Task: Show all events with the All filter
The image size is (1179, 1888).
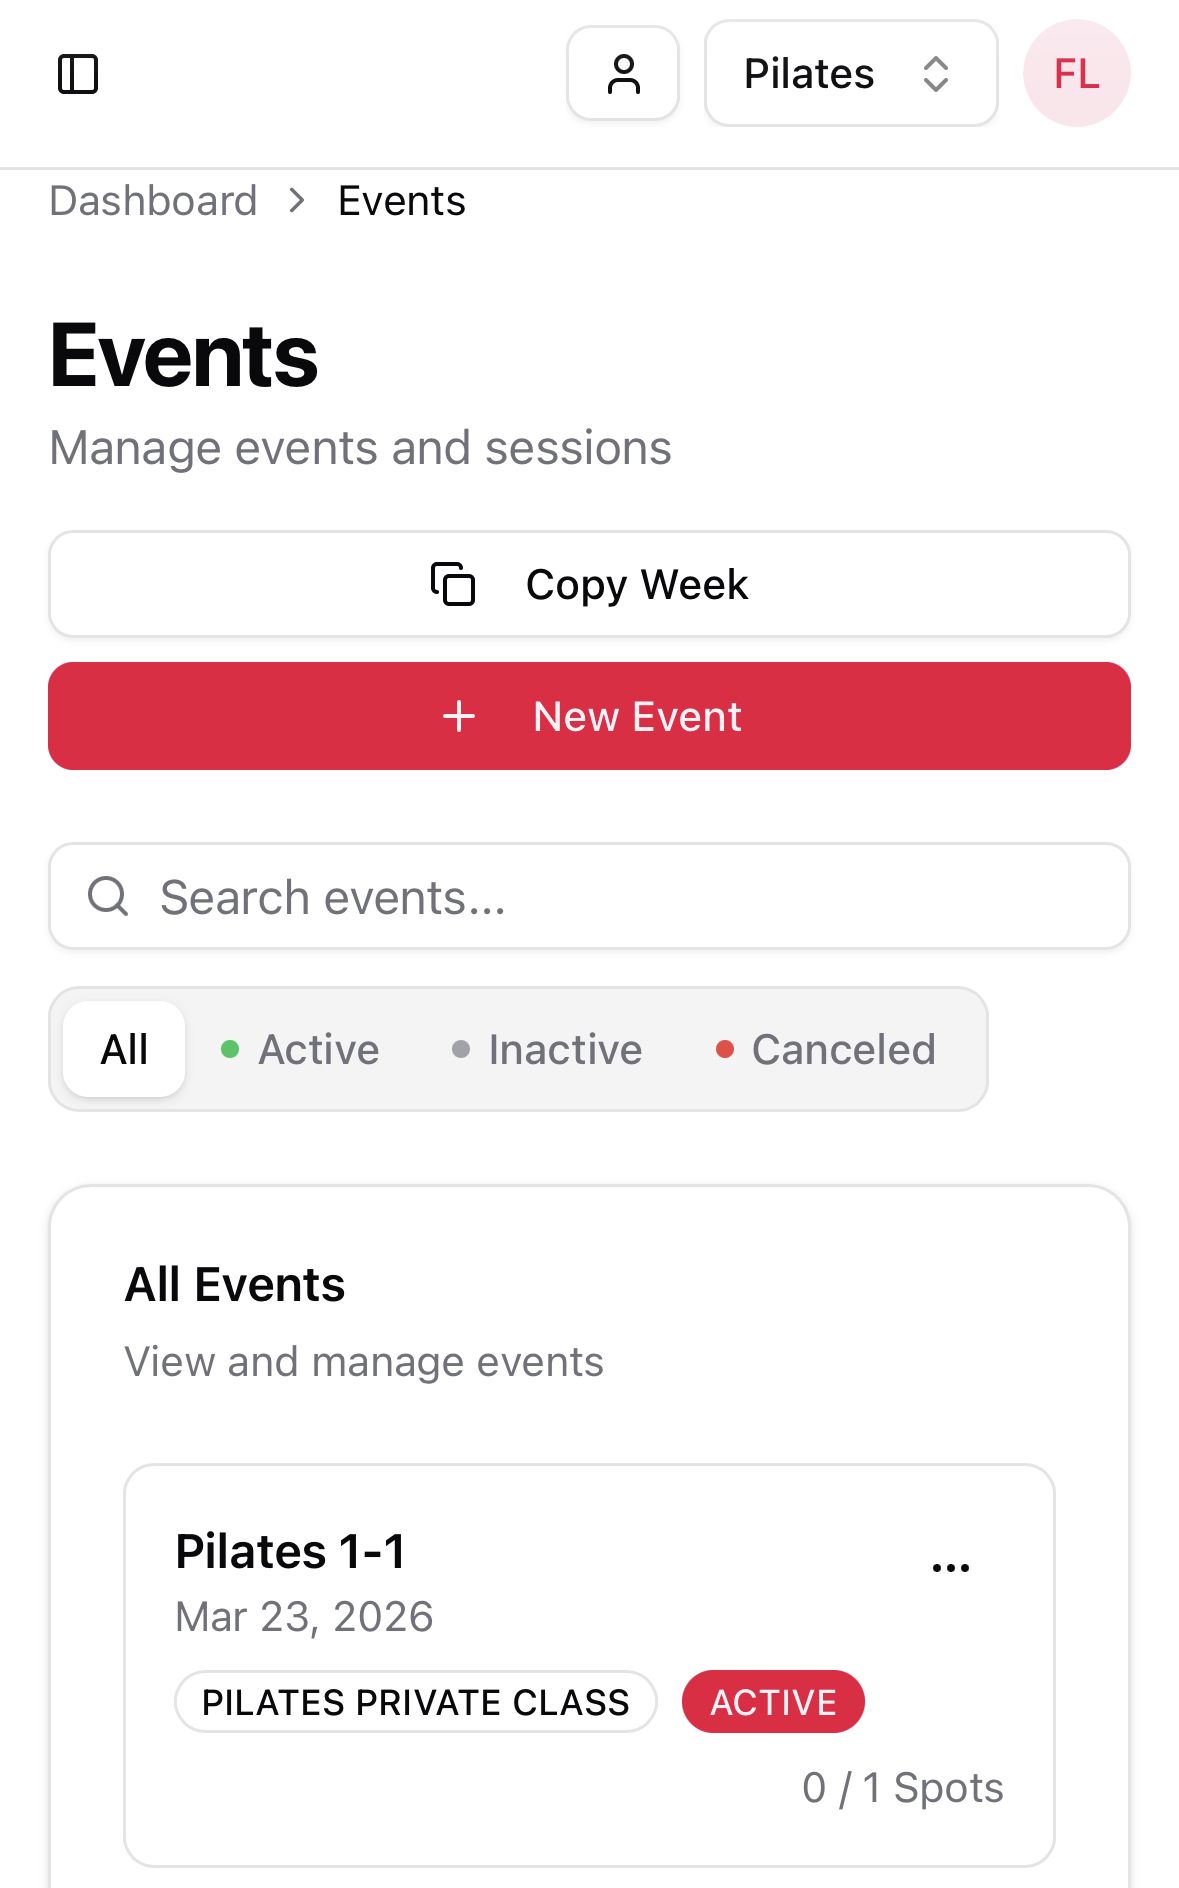Action: point(124,1049)
